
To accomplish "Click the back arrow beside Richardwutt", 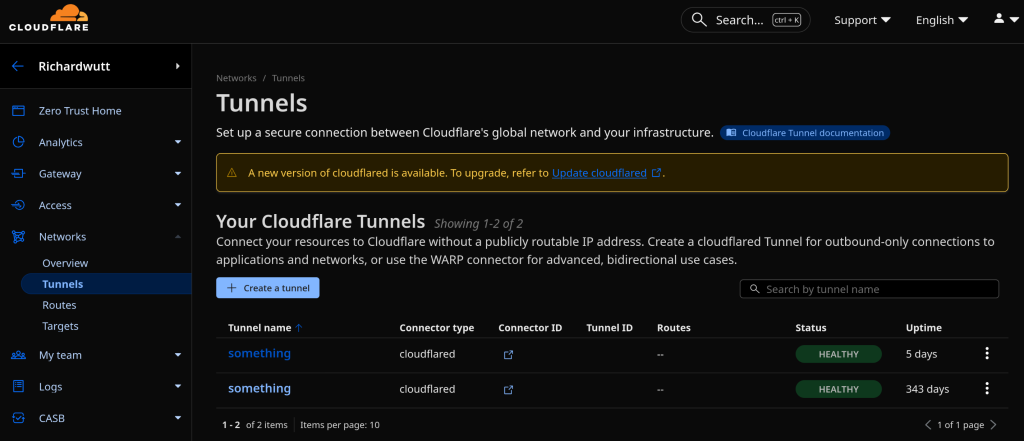I will (x=17, y=67).
